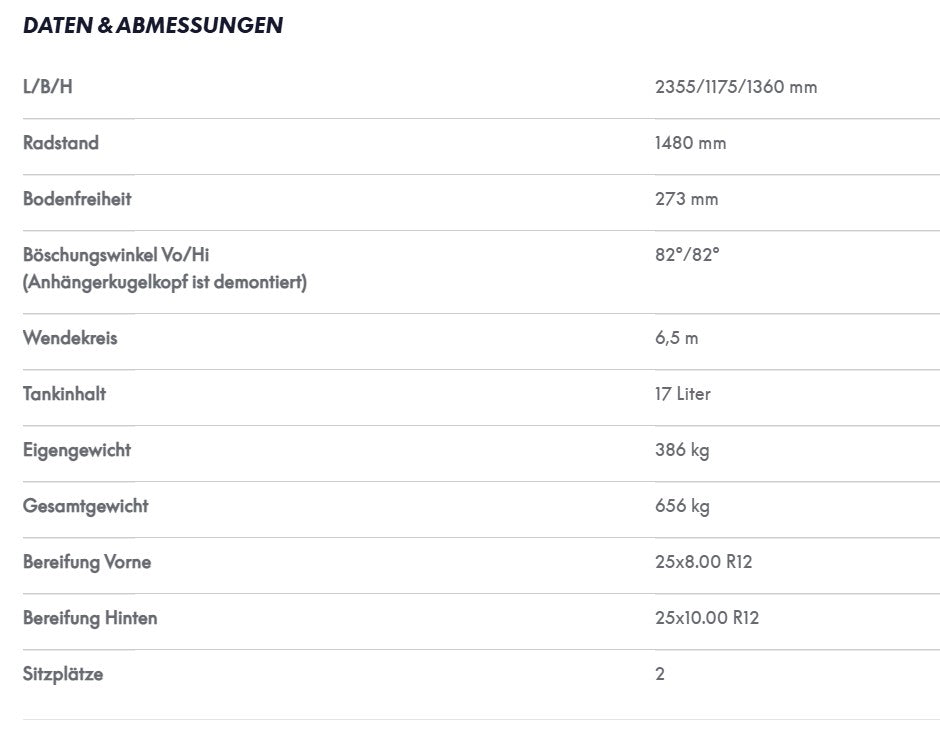Select the L/B/H row label

[48, 87]
